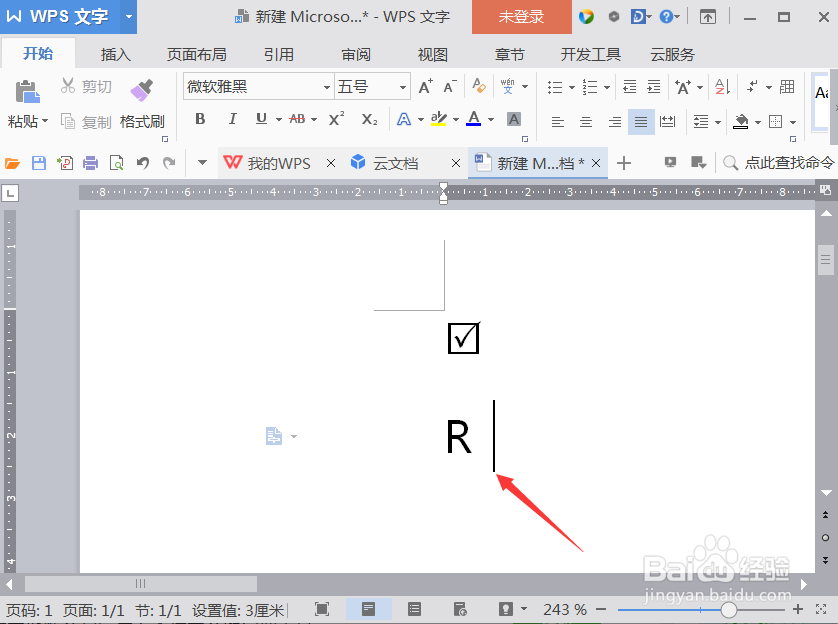Toggle italic formatting

tap(231, 120)
